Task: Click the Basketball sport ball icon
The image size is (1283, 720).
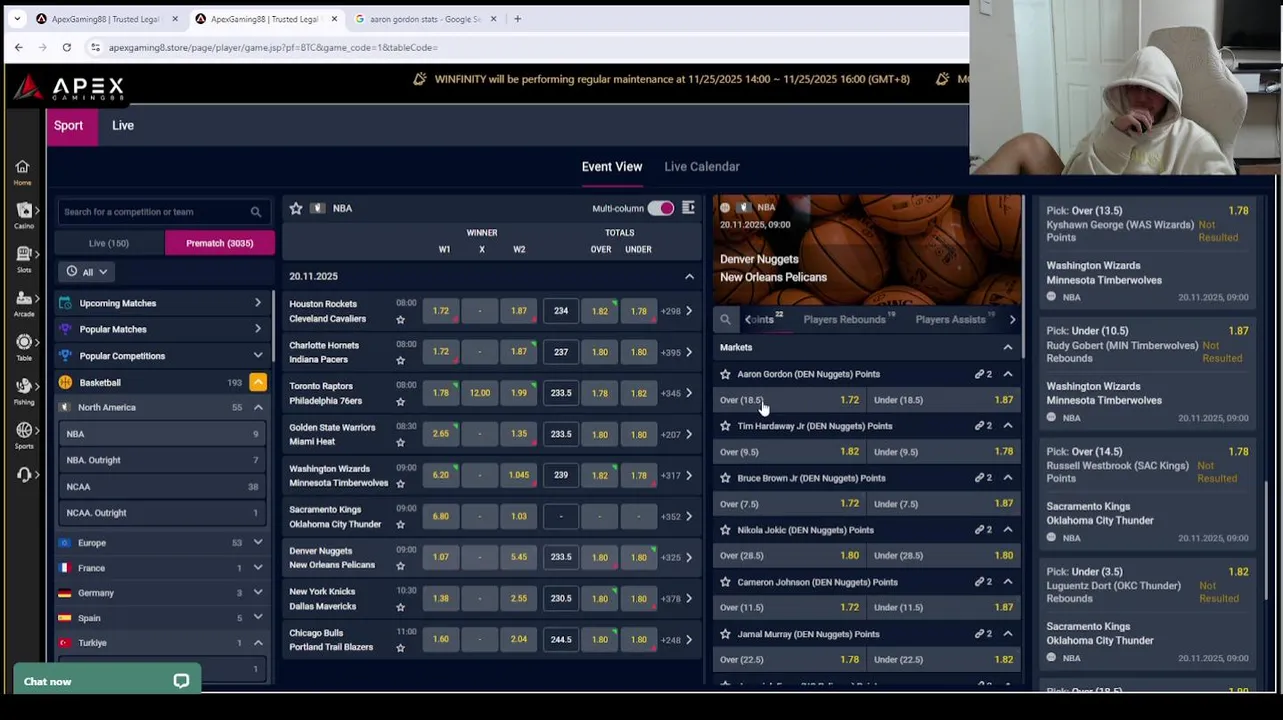Action: pyautogui.click(x=65, y=382)
